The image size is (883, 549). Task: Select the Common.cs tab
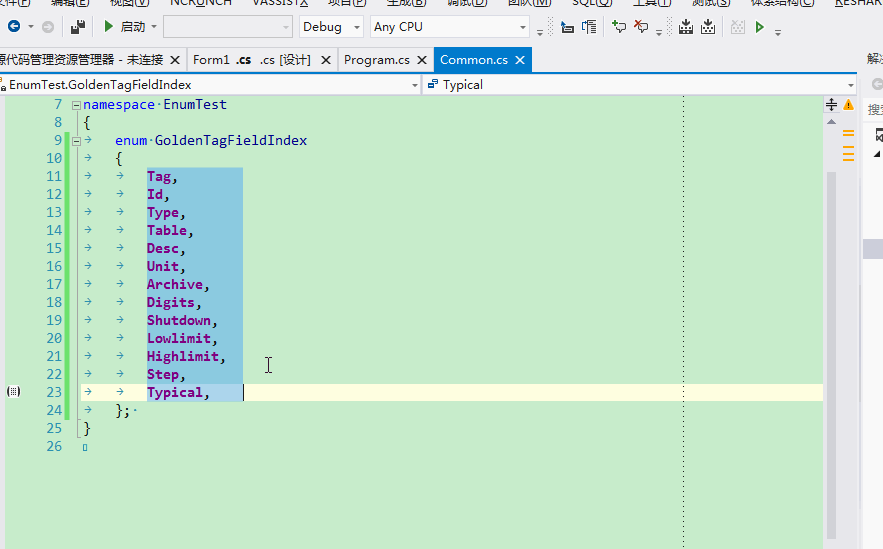pos(474,60)
